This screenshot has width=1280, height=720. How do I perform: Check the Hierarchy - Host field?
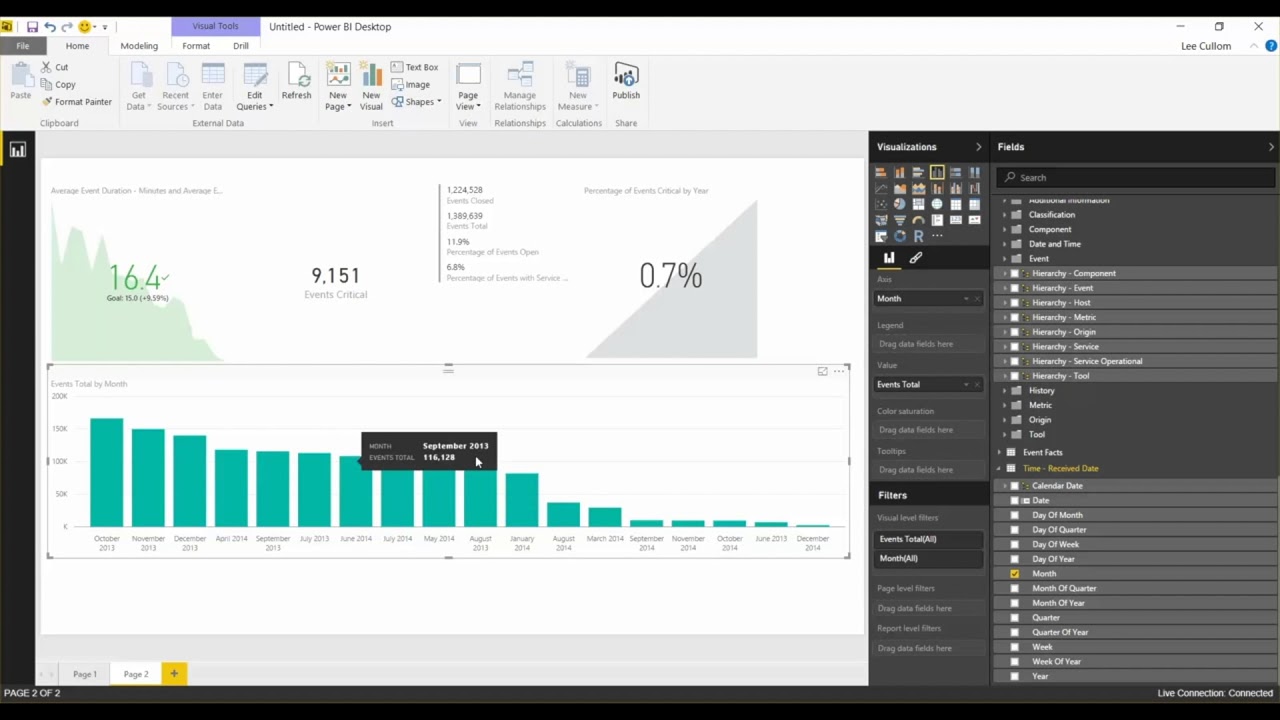click(x=1014, y=303)
